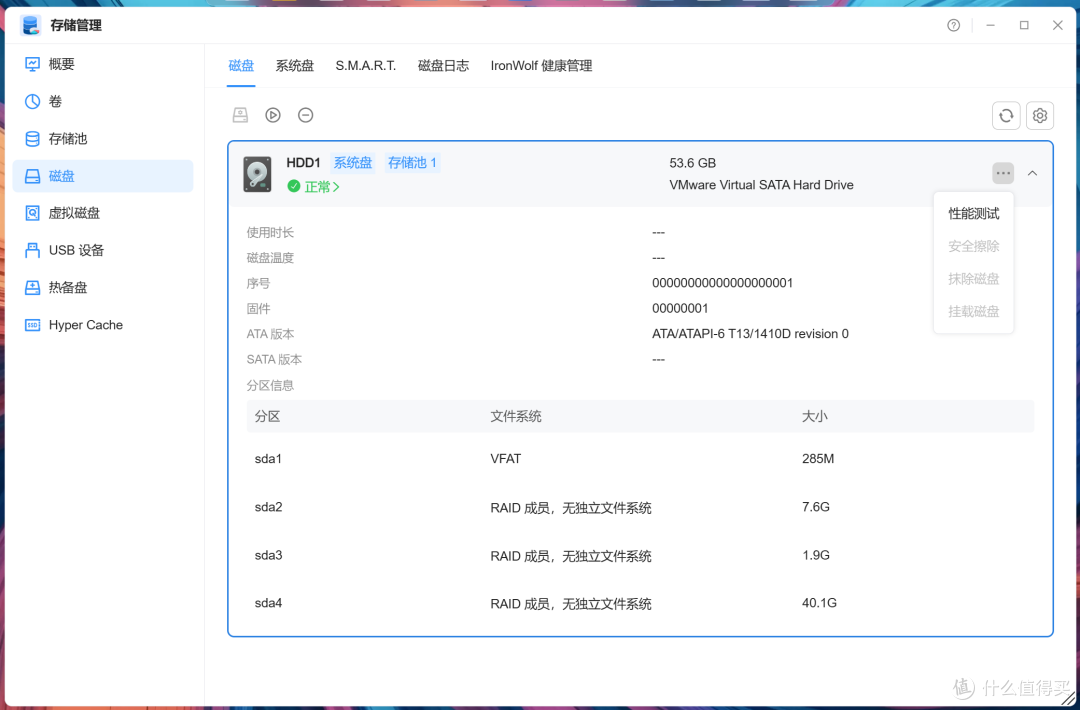The image size is (1080, 710).
Task: Click the HDD1 disk name
Action: pos(303,163)
